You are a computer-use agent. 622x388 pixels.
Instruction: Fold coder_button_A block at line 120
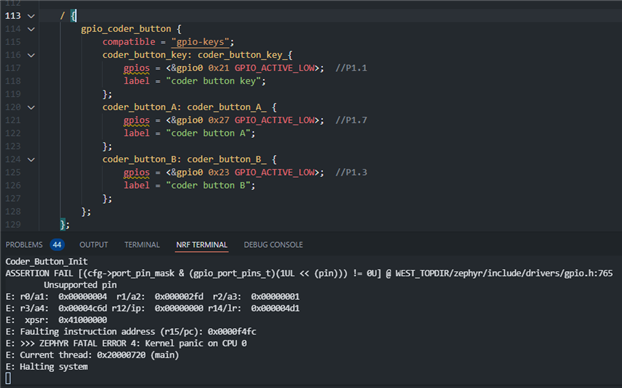[31, 108]
